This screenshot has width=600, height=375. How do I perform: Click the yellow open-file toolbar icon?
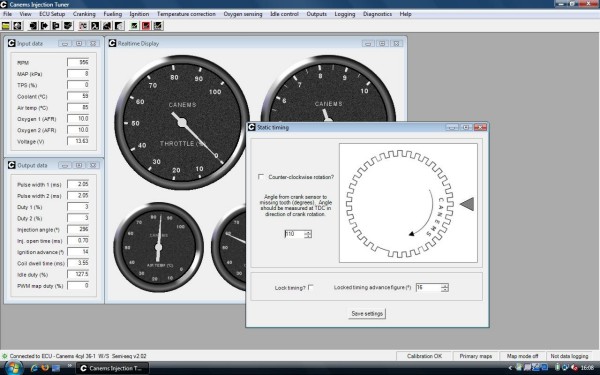click(x=6, y=26)
